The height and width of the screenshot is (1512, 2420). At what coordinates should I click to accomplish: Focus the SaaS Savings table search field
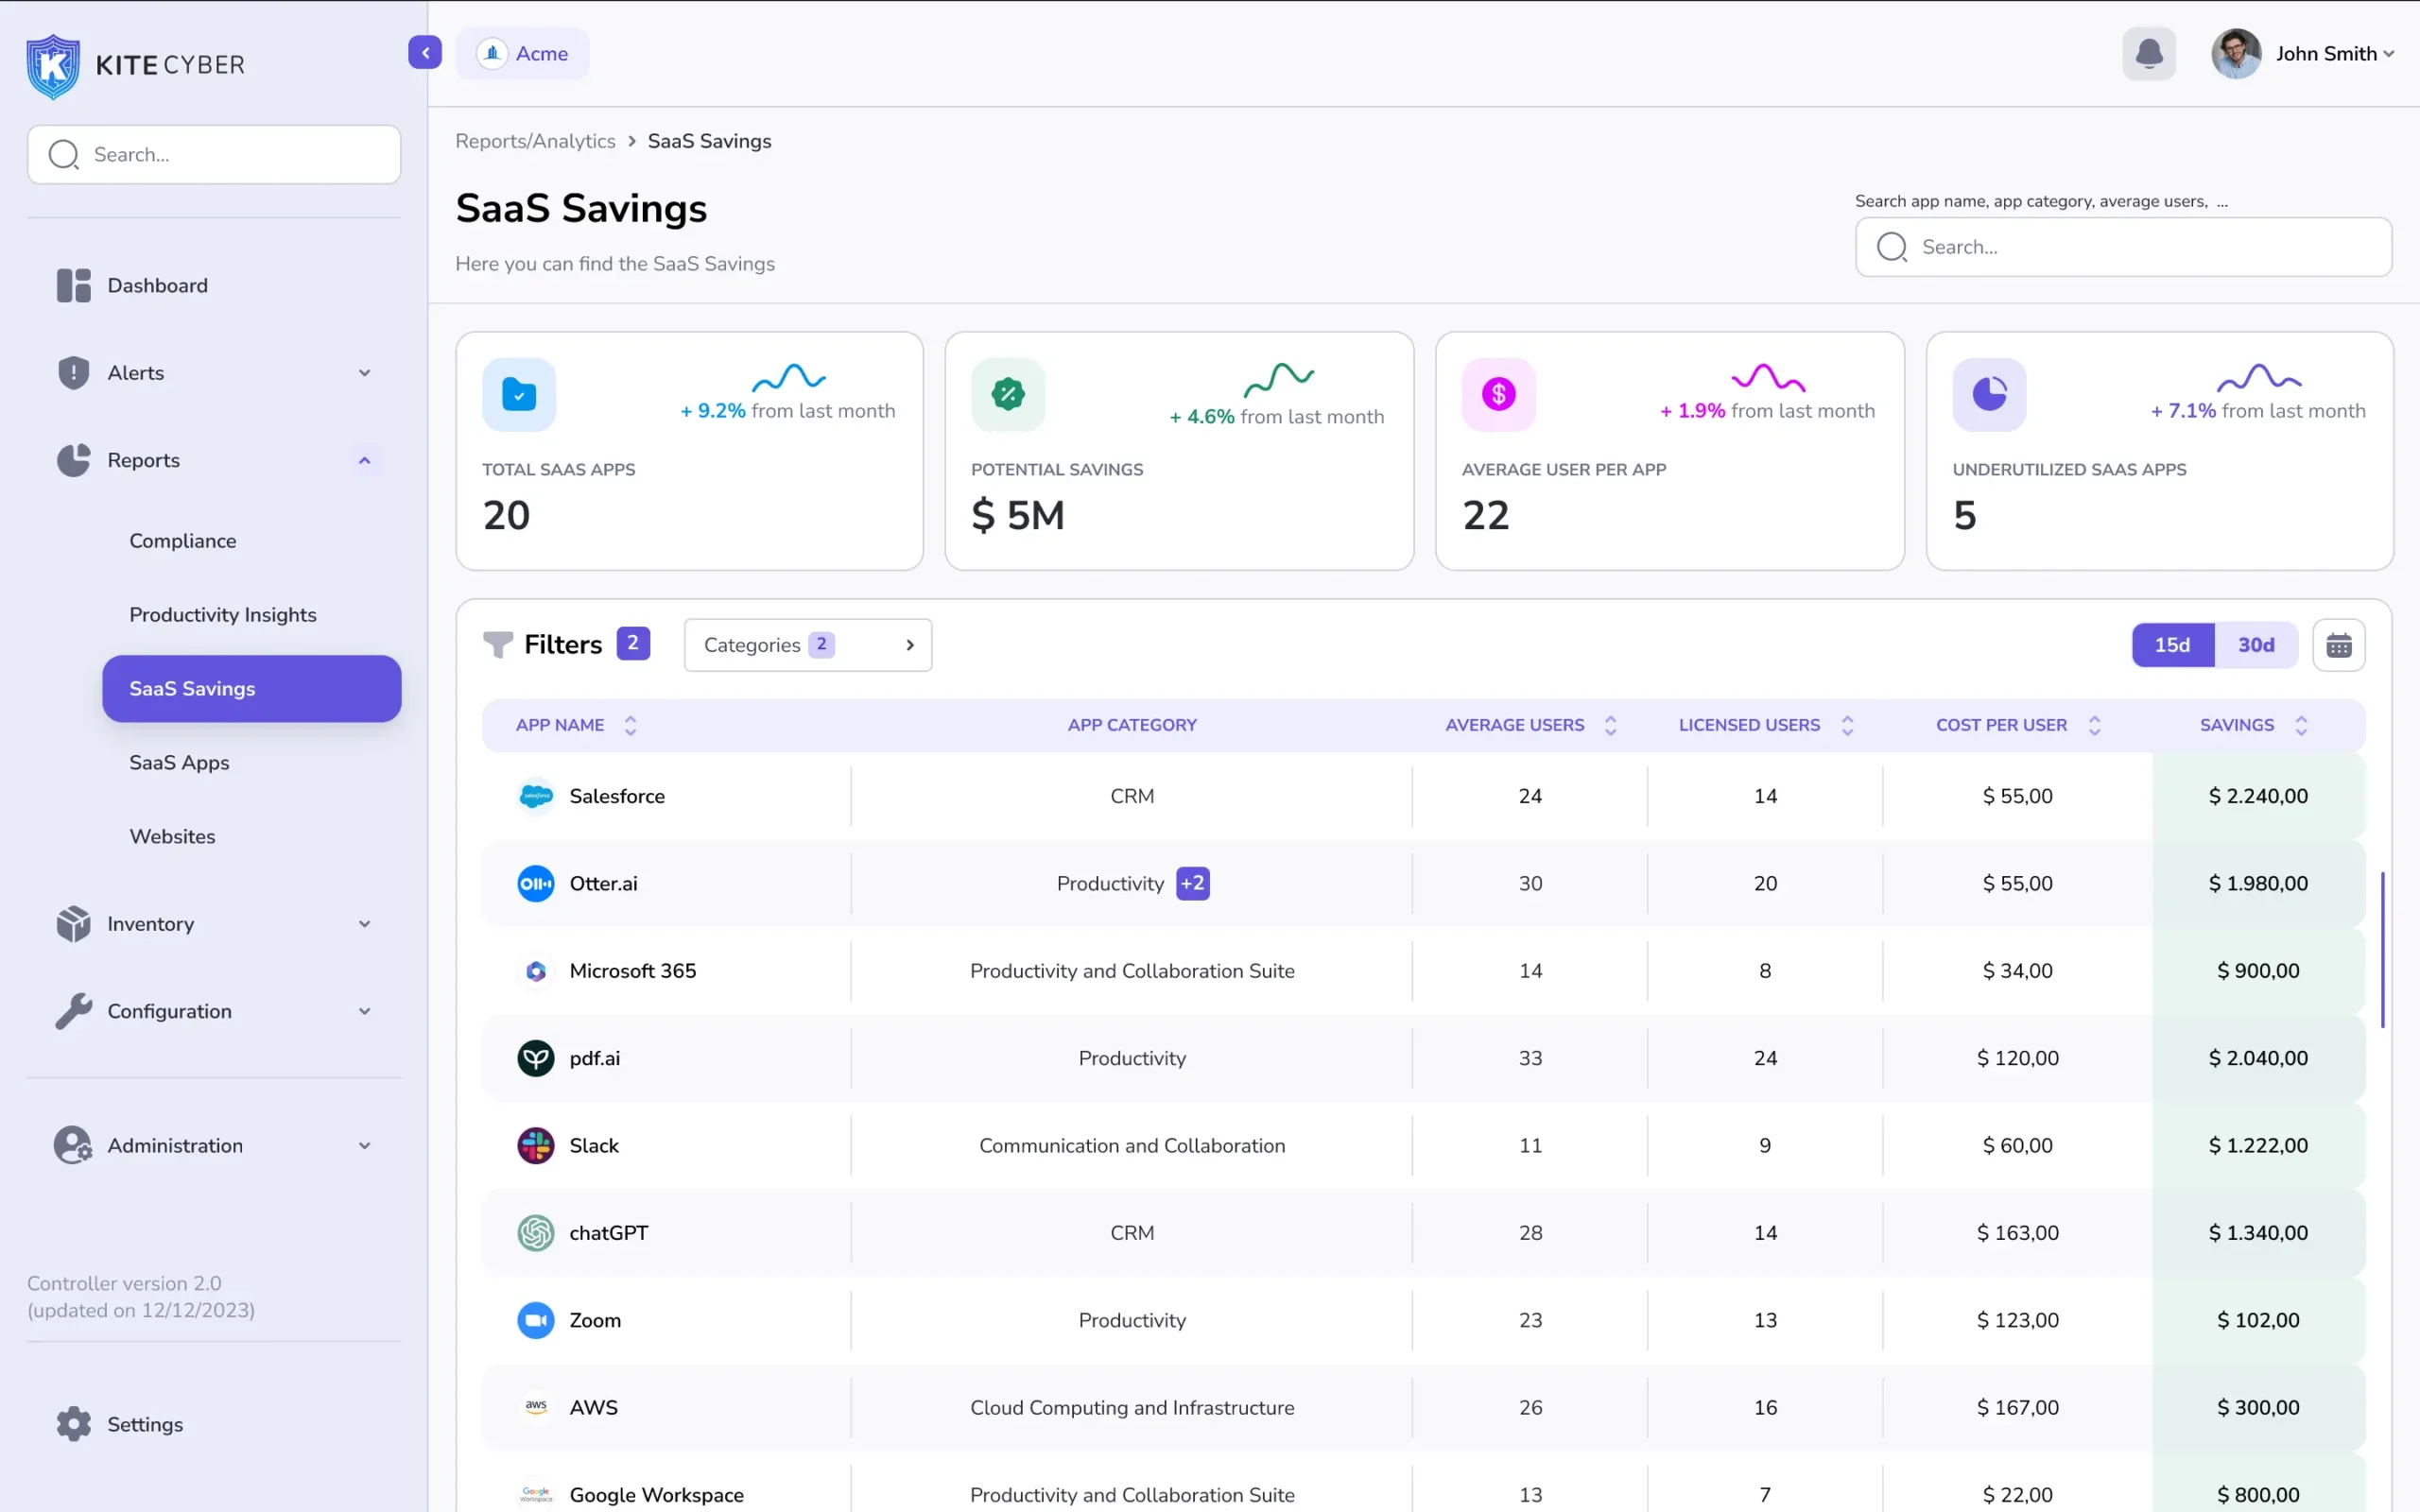pos(2123,247)
